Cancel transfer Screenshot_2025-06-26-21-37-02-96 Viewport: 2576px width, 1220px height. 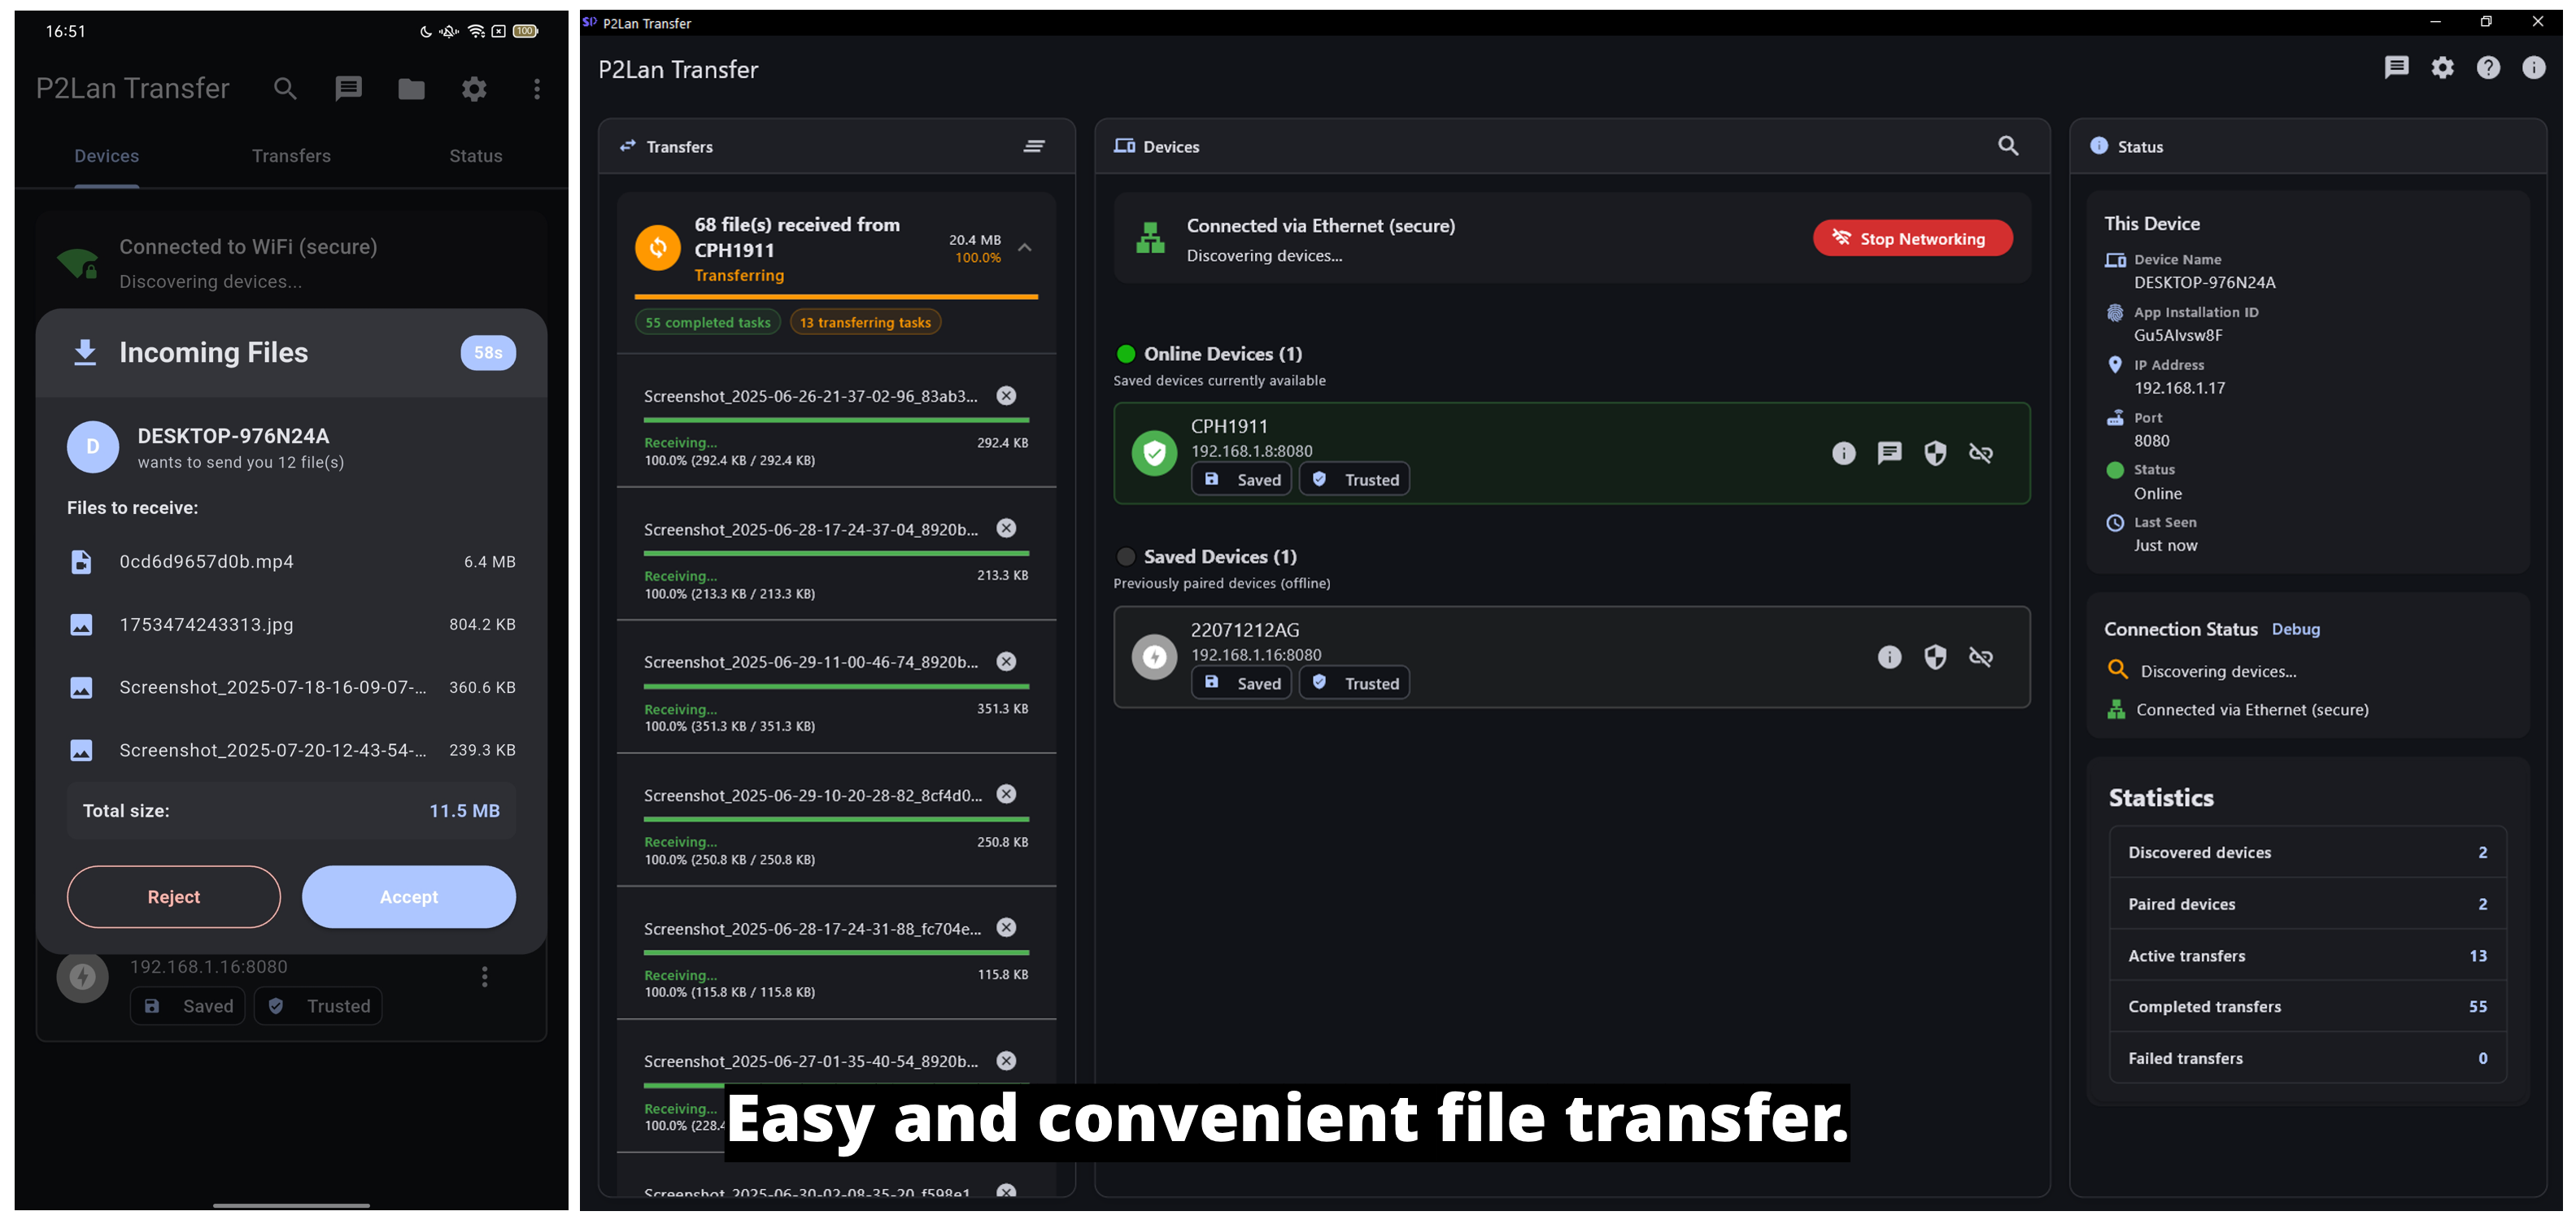(1007, 396)
